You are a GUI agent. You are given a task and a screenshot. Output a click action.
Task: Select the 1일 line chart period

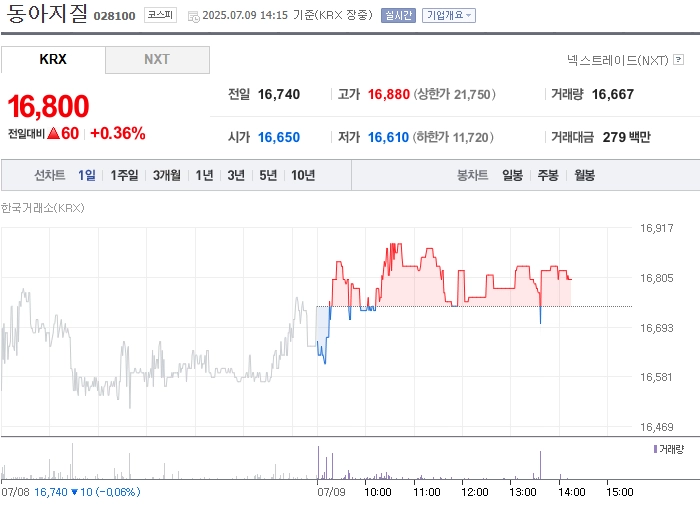click(87, 175)
